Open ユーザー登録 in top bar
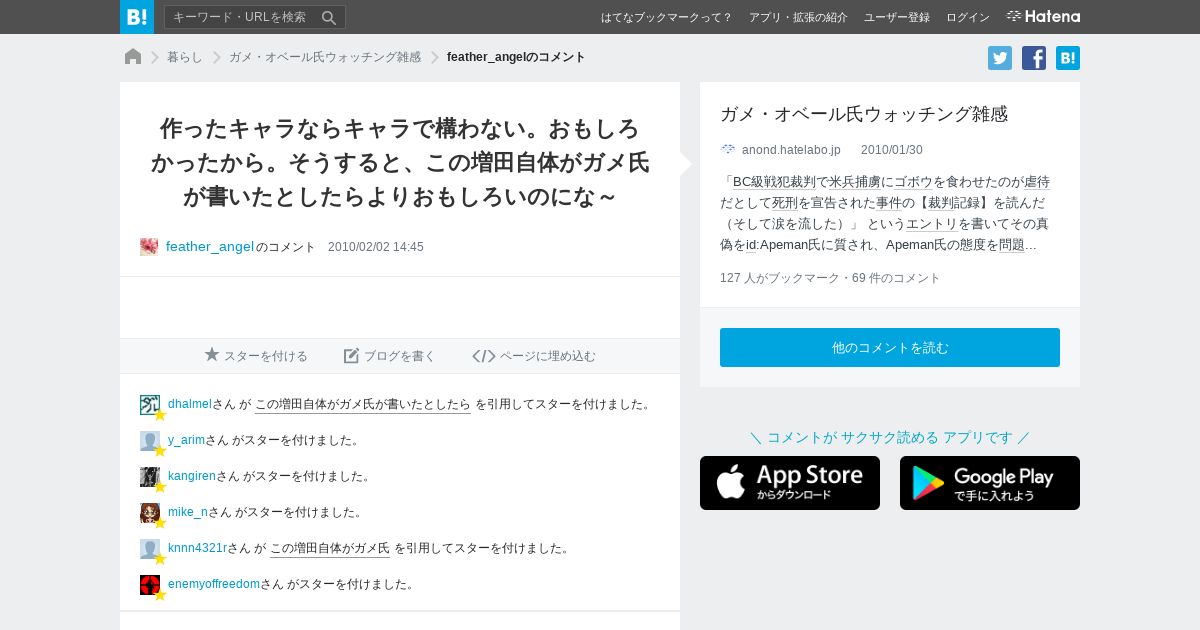Screen dimensions: 1200x630 point(897,17)
